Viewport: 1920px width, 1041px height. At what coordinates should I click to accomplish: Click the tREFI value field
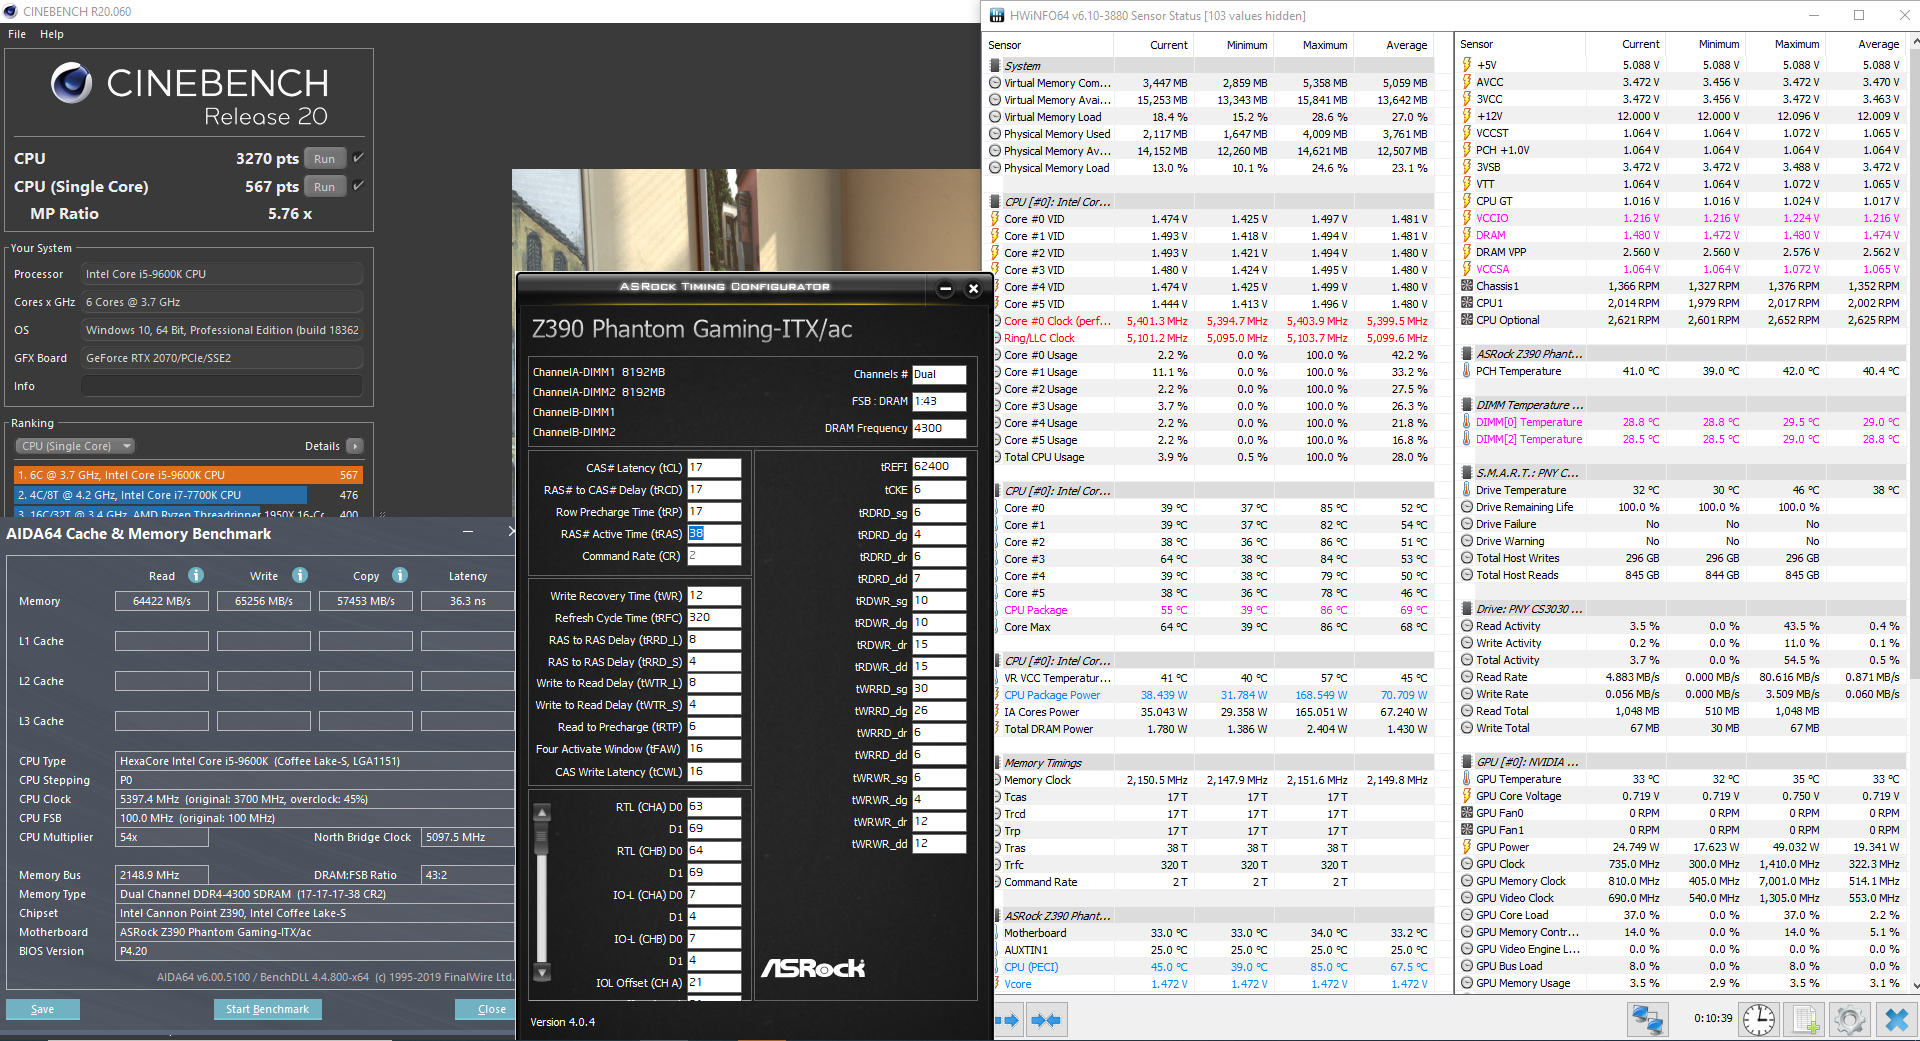[939, 467]
